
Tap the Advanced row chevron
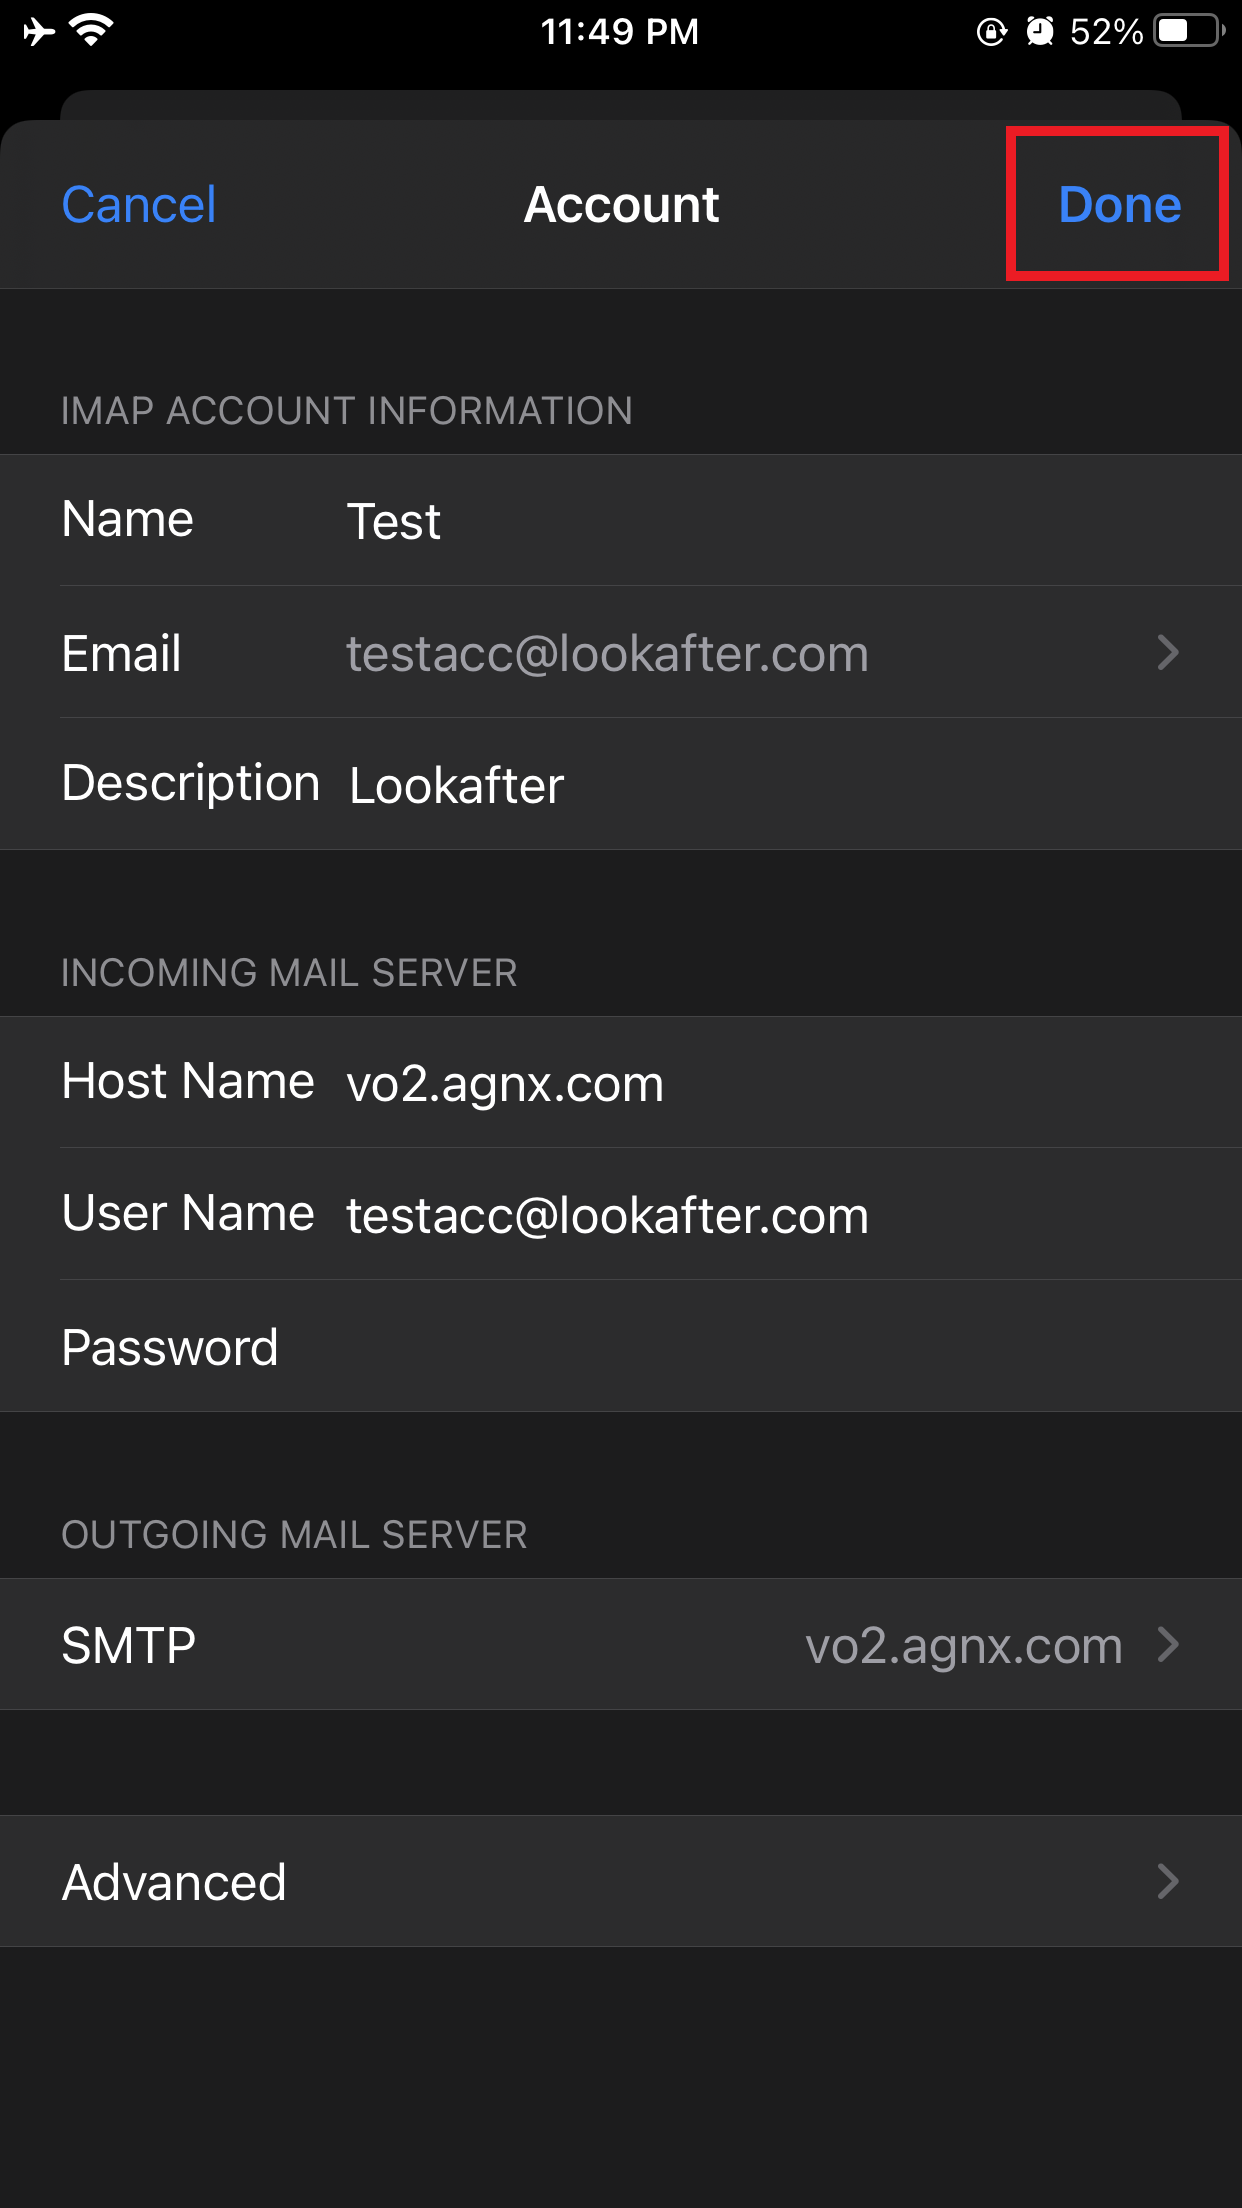coord(1167,1881)
